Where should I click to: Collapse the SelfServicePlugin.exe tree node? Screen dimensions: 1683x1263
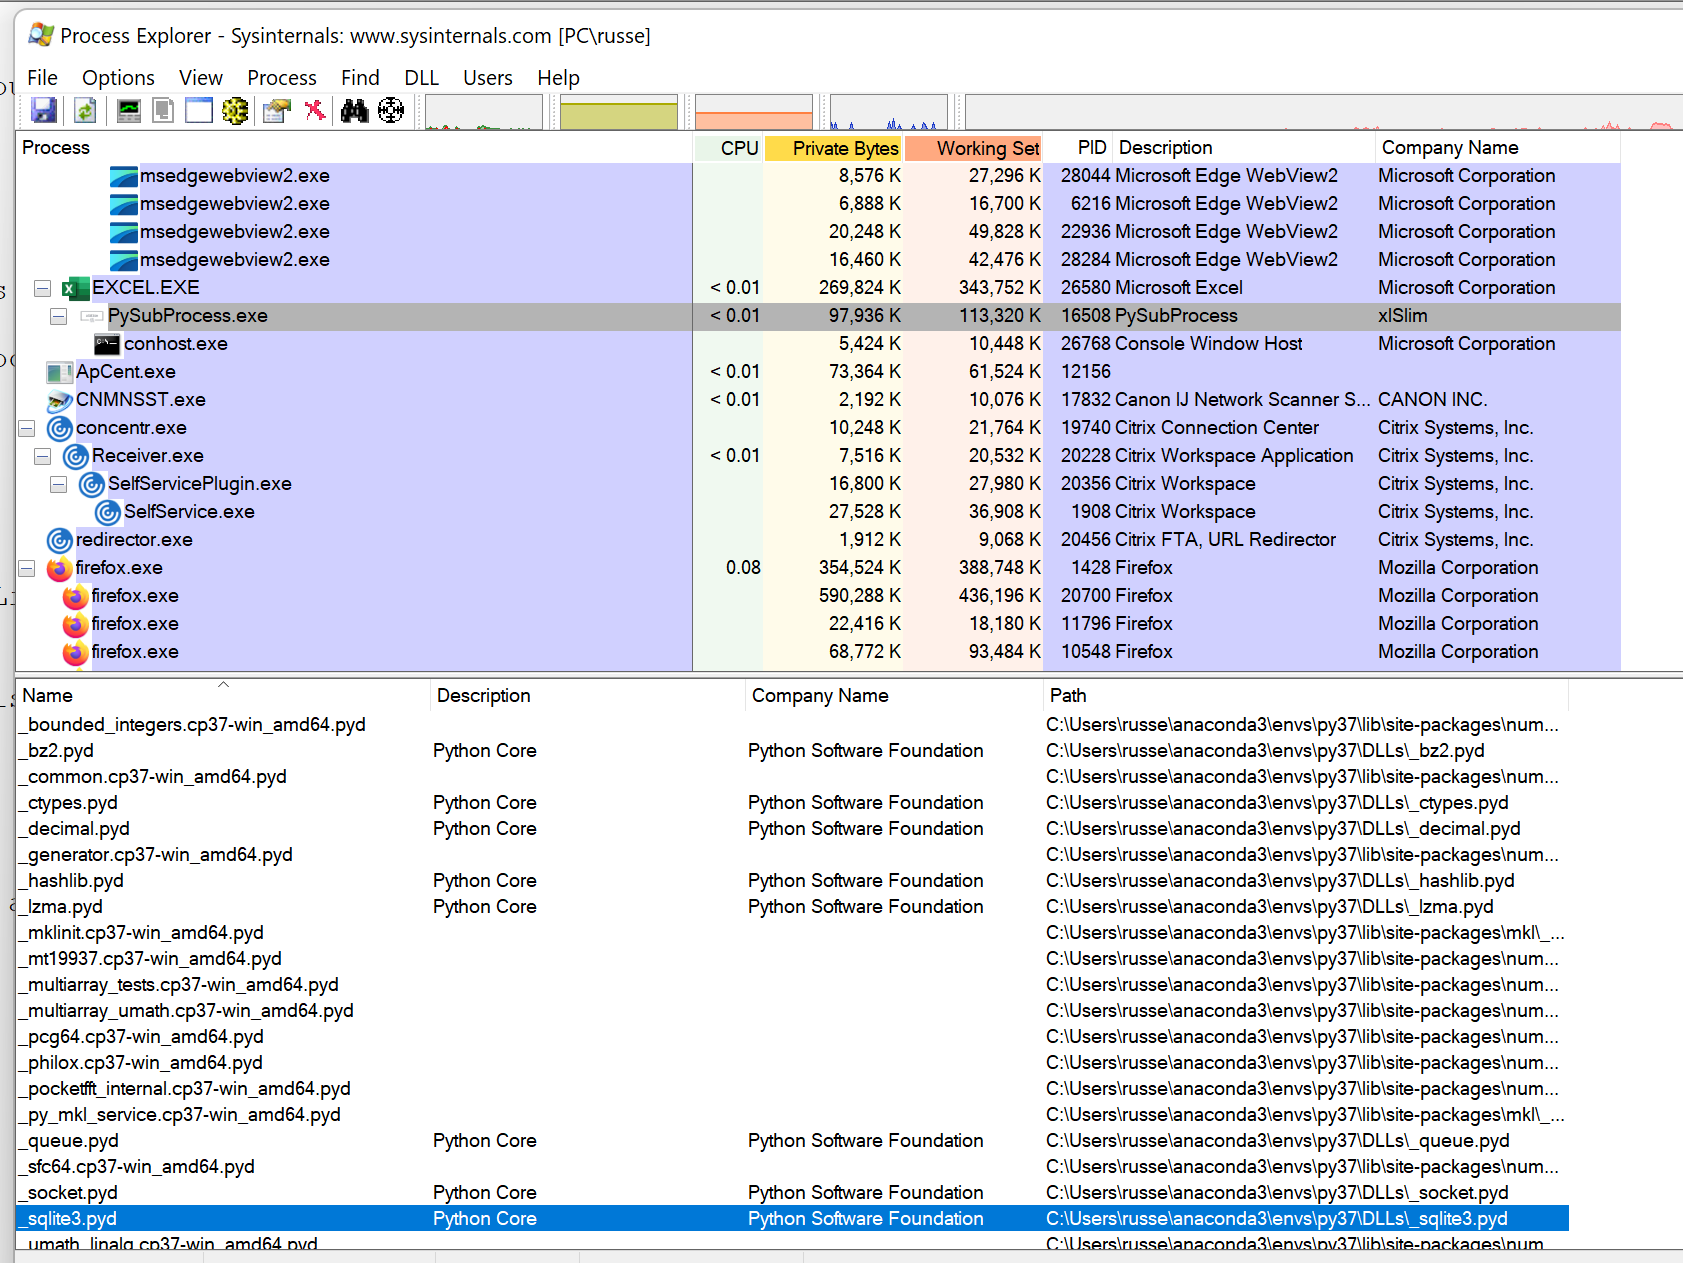point(58,484)
